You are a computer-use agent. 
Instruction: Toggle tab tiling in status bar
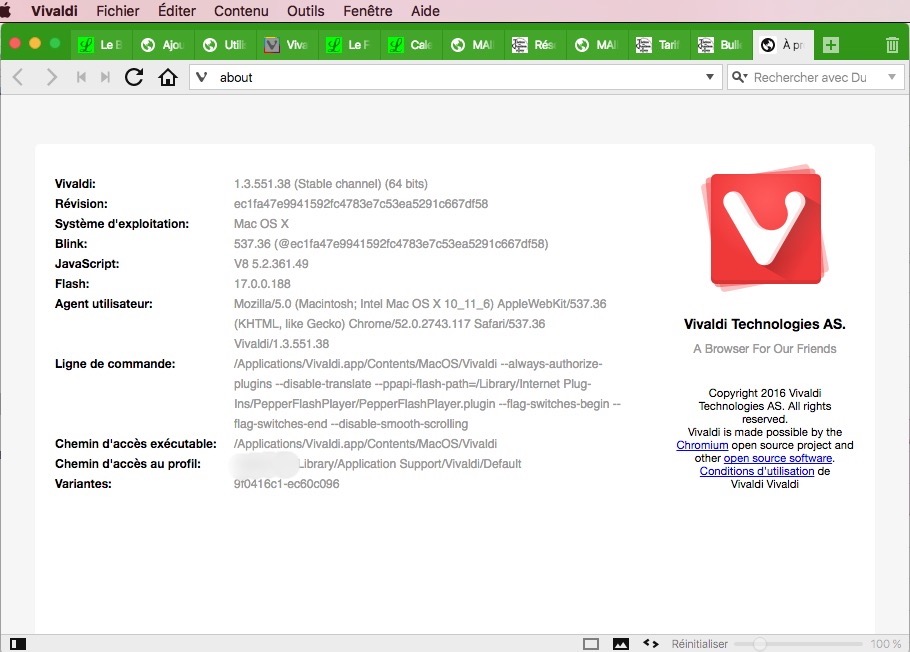tap(591, 644)
